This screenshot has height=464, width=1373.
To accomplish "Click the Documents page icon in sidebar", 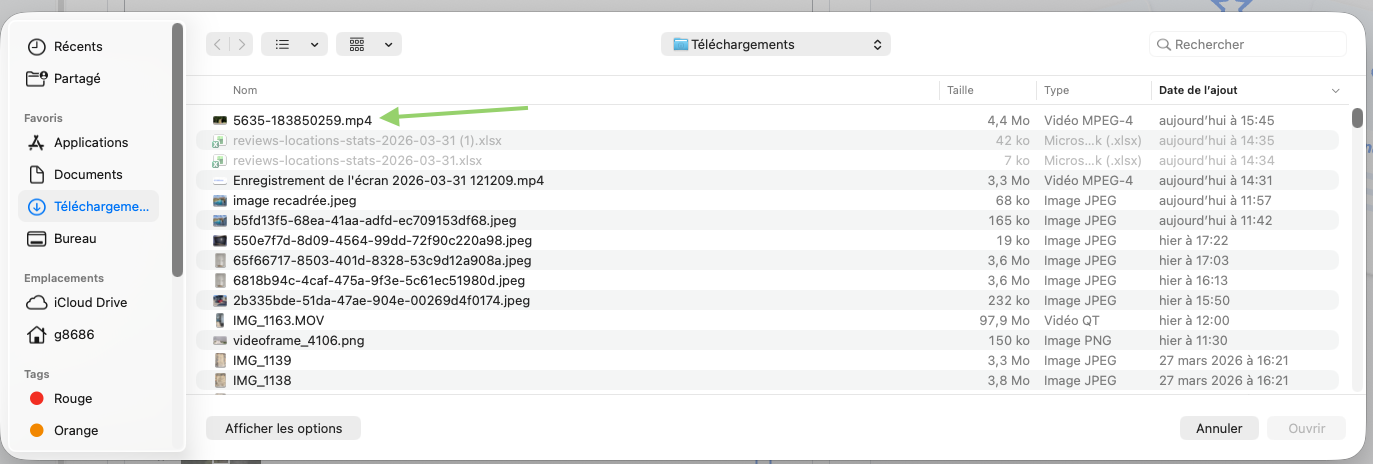I will [x=36, y=175].
